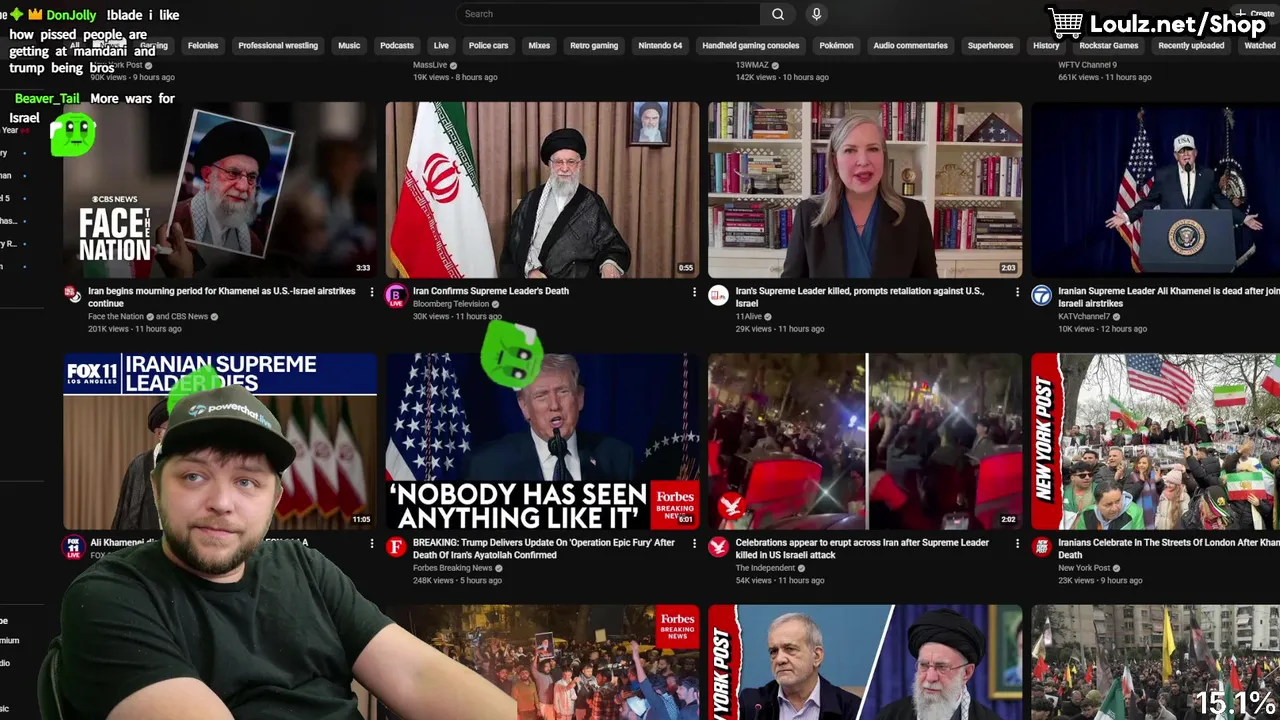
Task: Select the Recently uploaded filter chip
Action: [1191, 46]
